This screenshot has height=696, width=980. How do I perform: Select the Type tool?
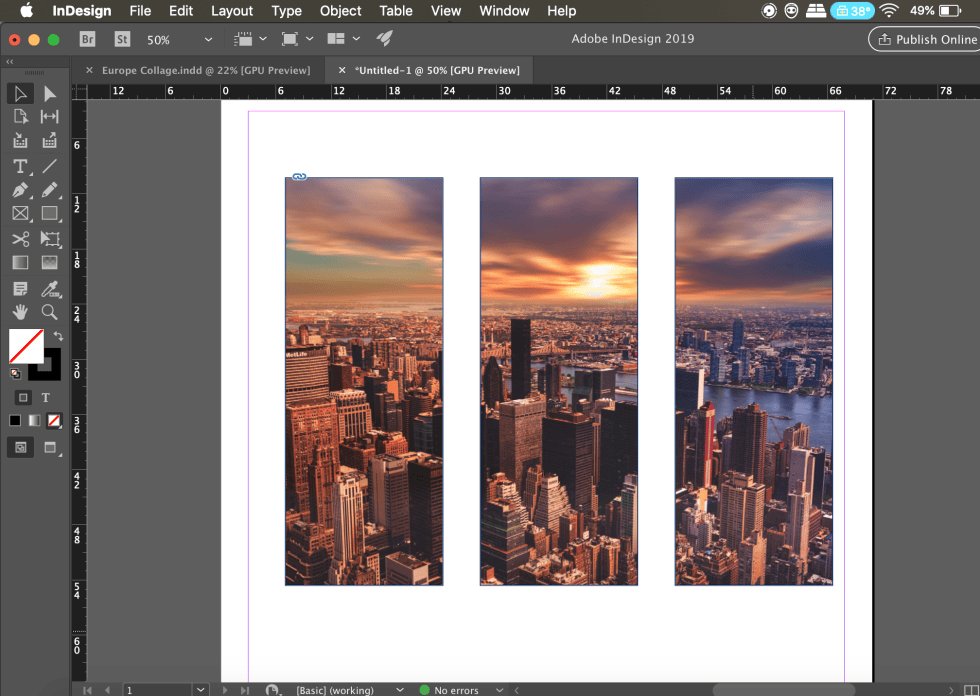pyautogui.click(x=20, y=166)
